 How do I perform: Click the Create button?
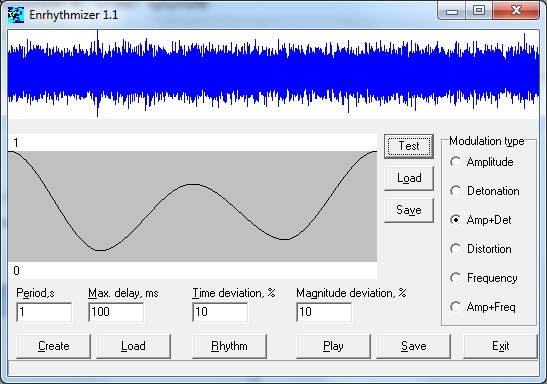click(x=53, y=346)
